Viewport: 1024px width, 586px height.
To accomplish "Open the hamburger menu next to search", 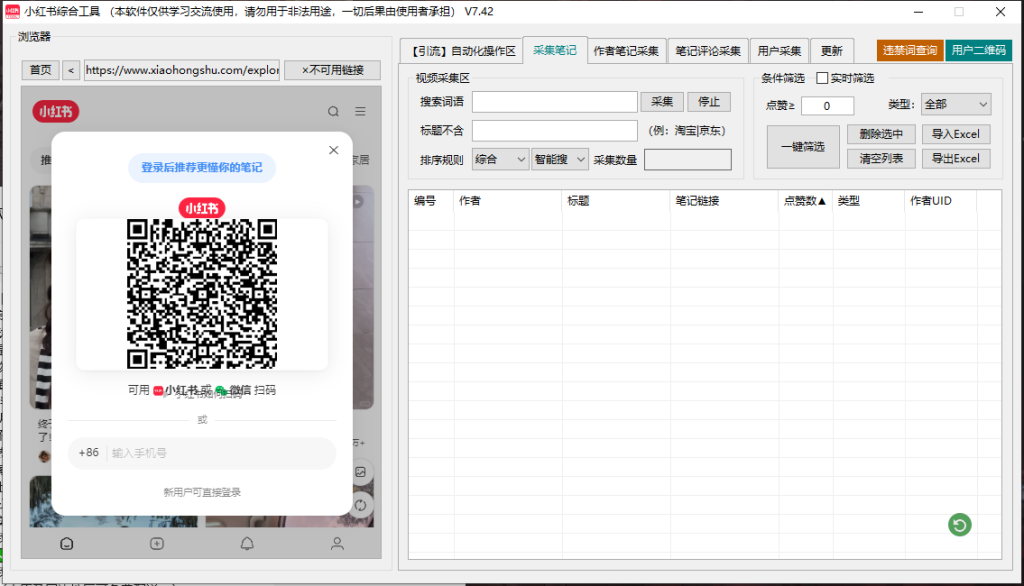I will coord(361,112).
